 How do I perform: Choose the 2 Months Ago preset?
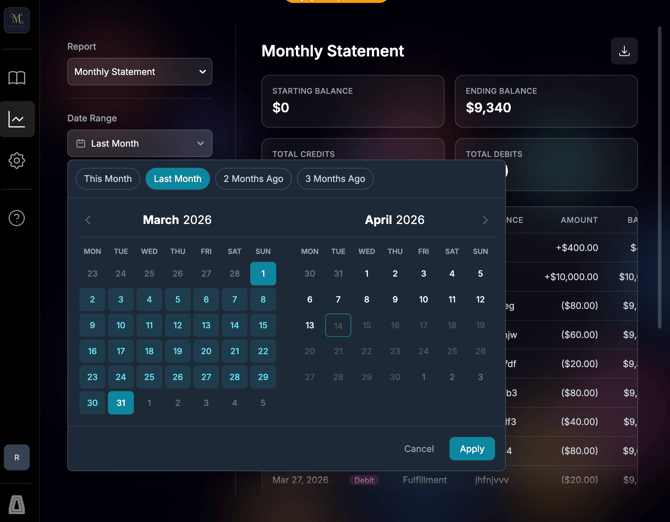click(x=253, y=179)
